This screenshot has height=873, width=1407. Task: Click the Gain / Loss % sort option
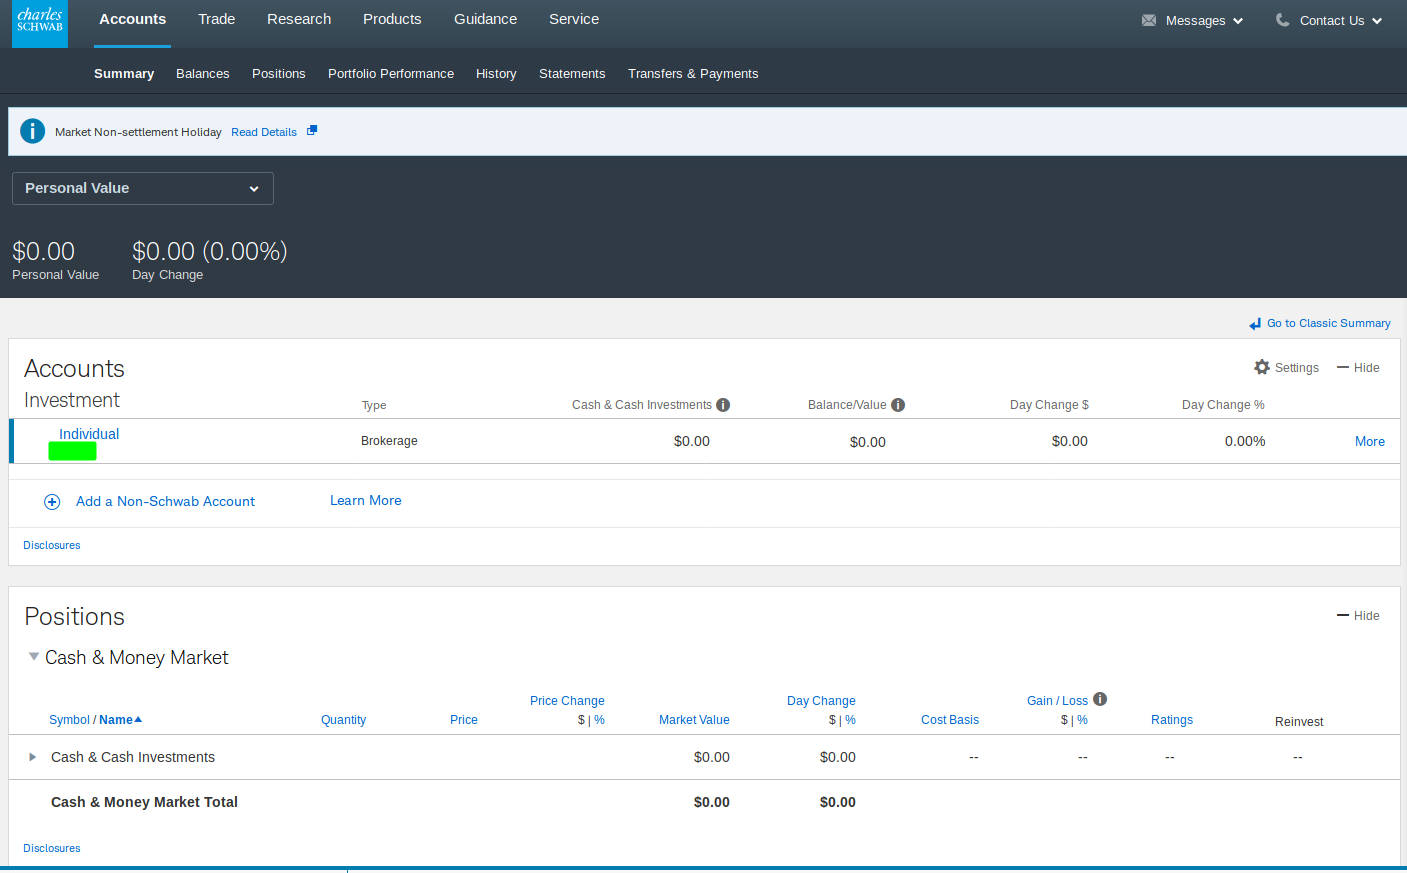(1082, 720)
